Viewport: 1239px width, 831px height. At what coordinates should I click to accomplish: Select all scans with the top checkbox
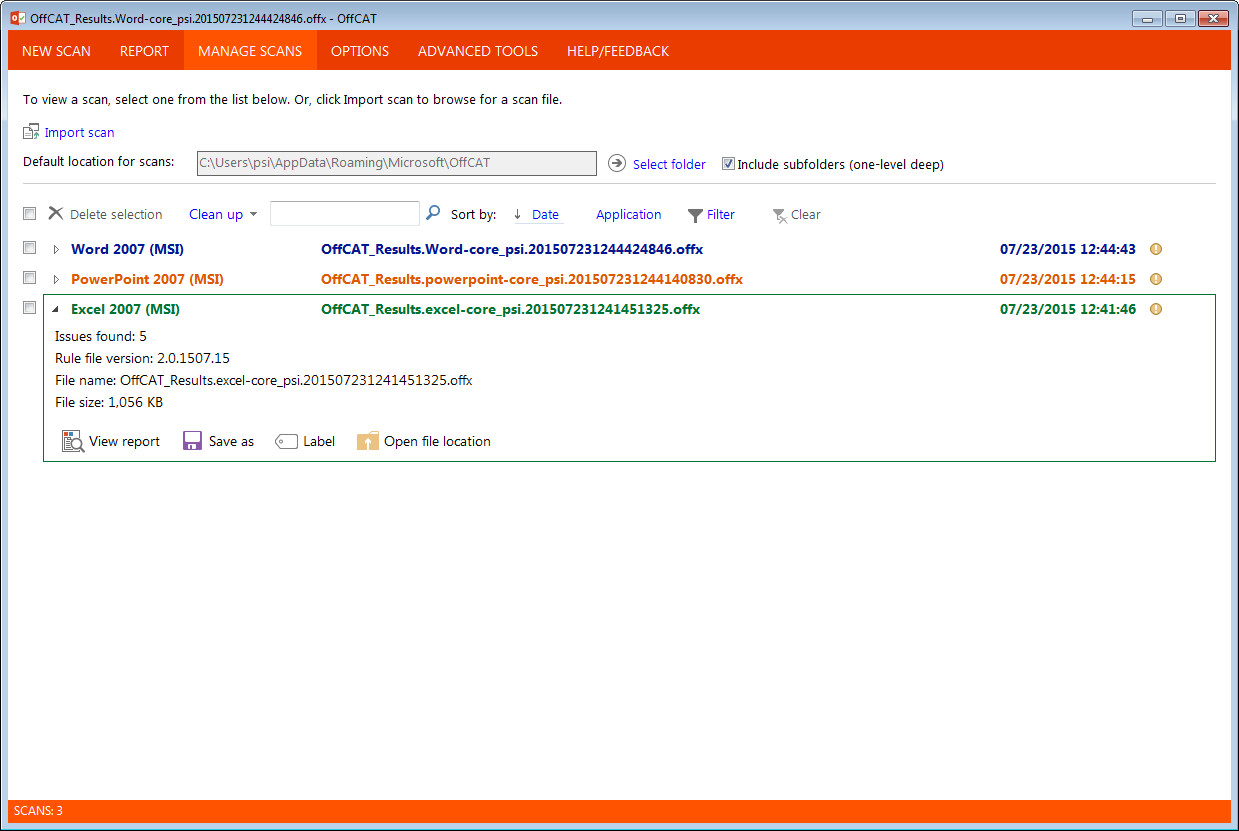[29, 213]
